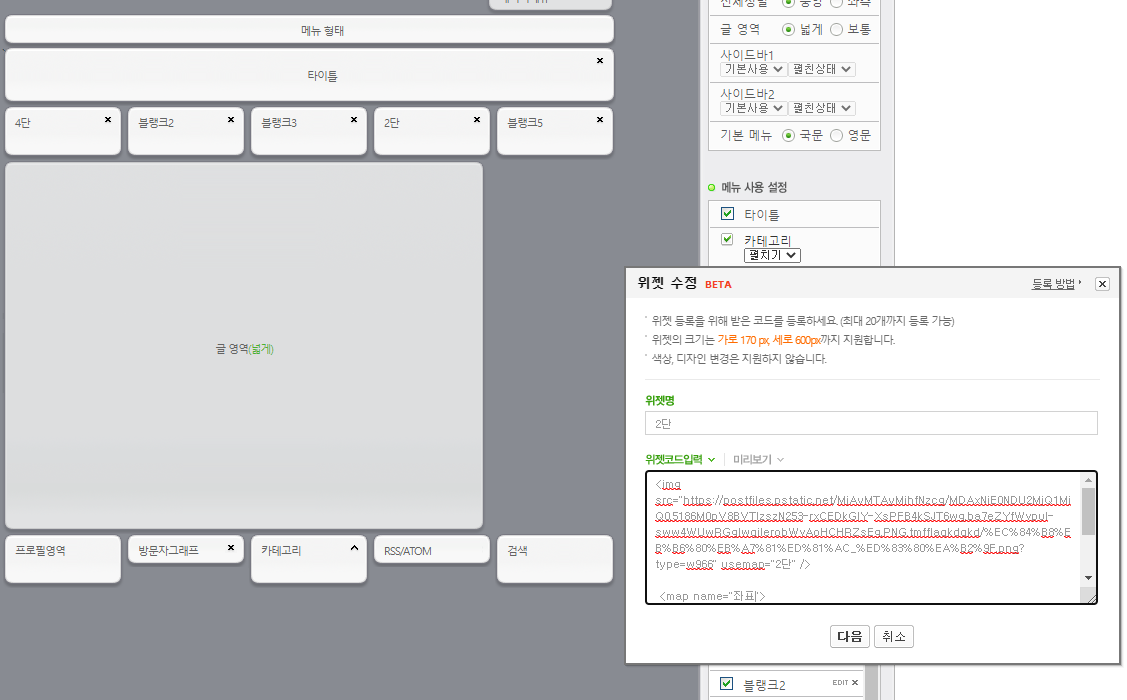Click the 취소 button
This screenshot has height=700, width=1127.
pyautogui.click(x=893, y=637)
